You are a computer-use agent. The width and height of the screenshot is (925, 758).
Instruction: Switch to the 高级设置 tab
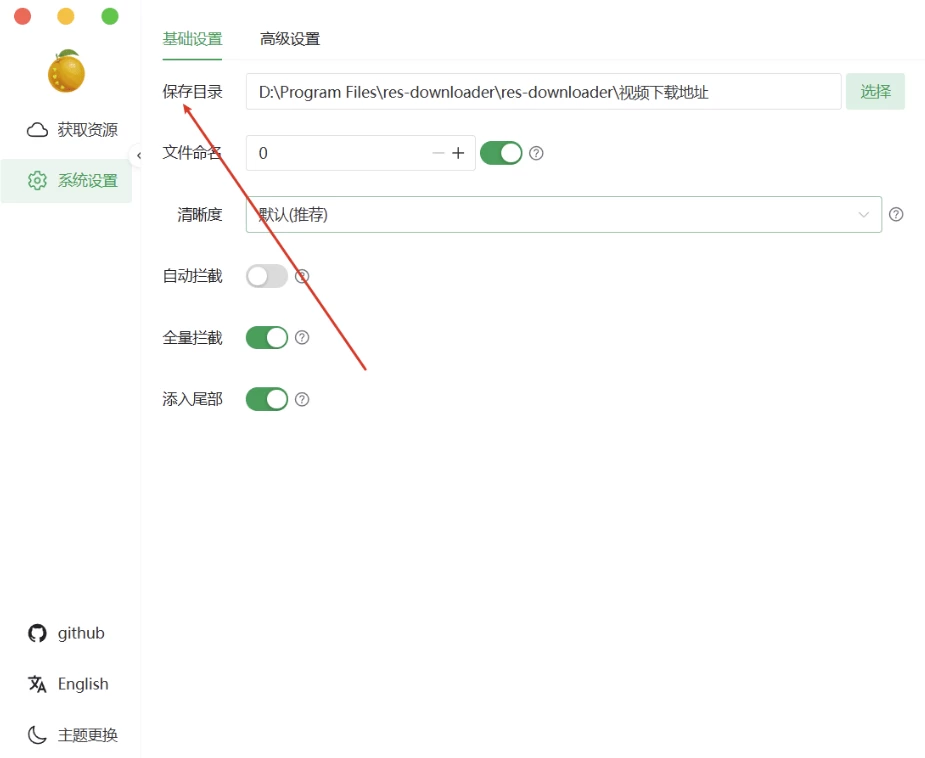tap(289, 38)
